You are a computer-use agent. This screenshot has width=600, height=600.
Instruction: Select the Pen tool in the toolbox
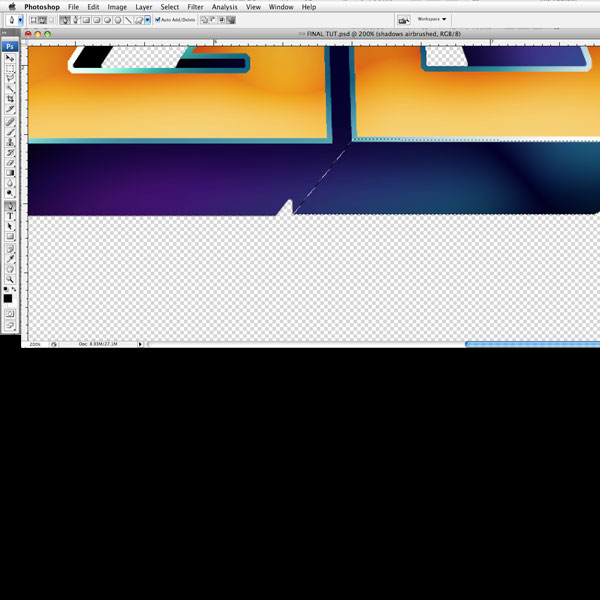click(10, 206)
